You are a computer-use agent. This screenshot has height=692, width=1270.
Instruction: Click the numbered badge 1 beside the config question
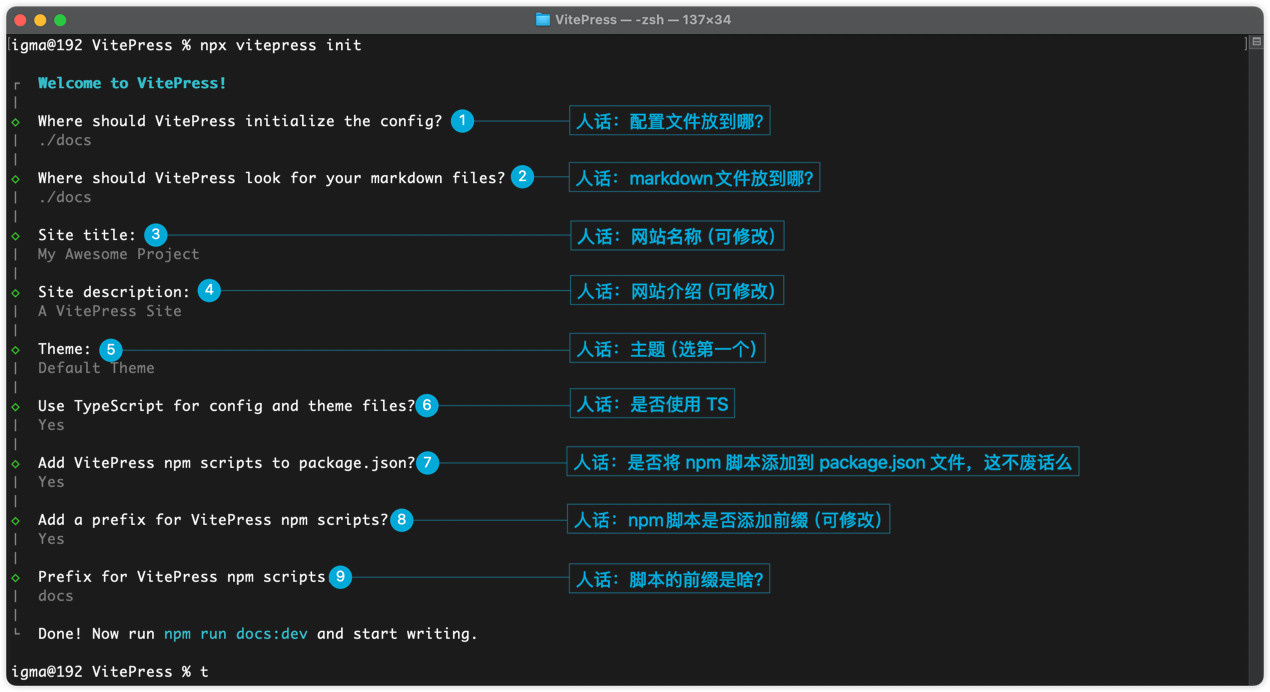(x=462, y=121)
